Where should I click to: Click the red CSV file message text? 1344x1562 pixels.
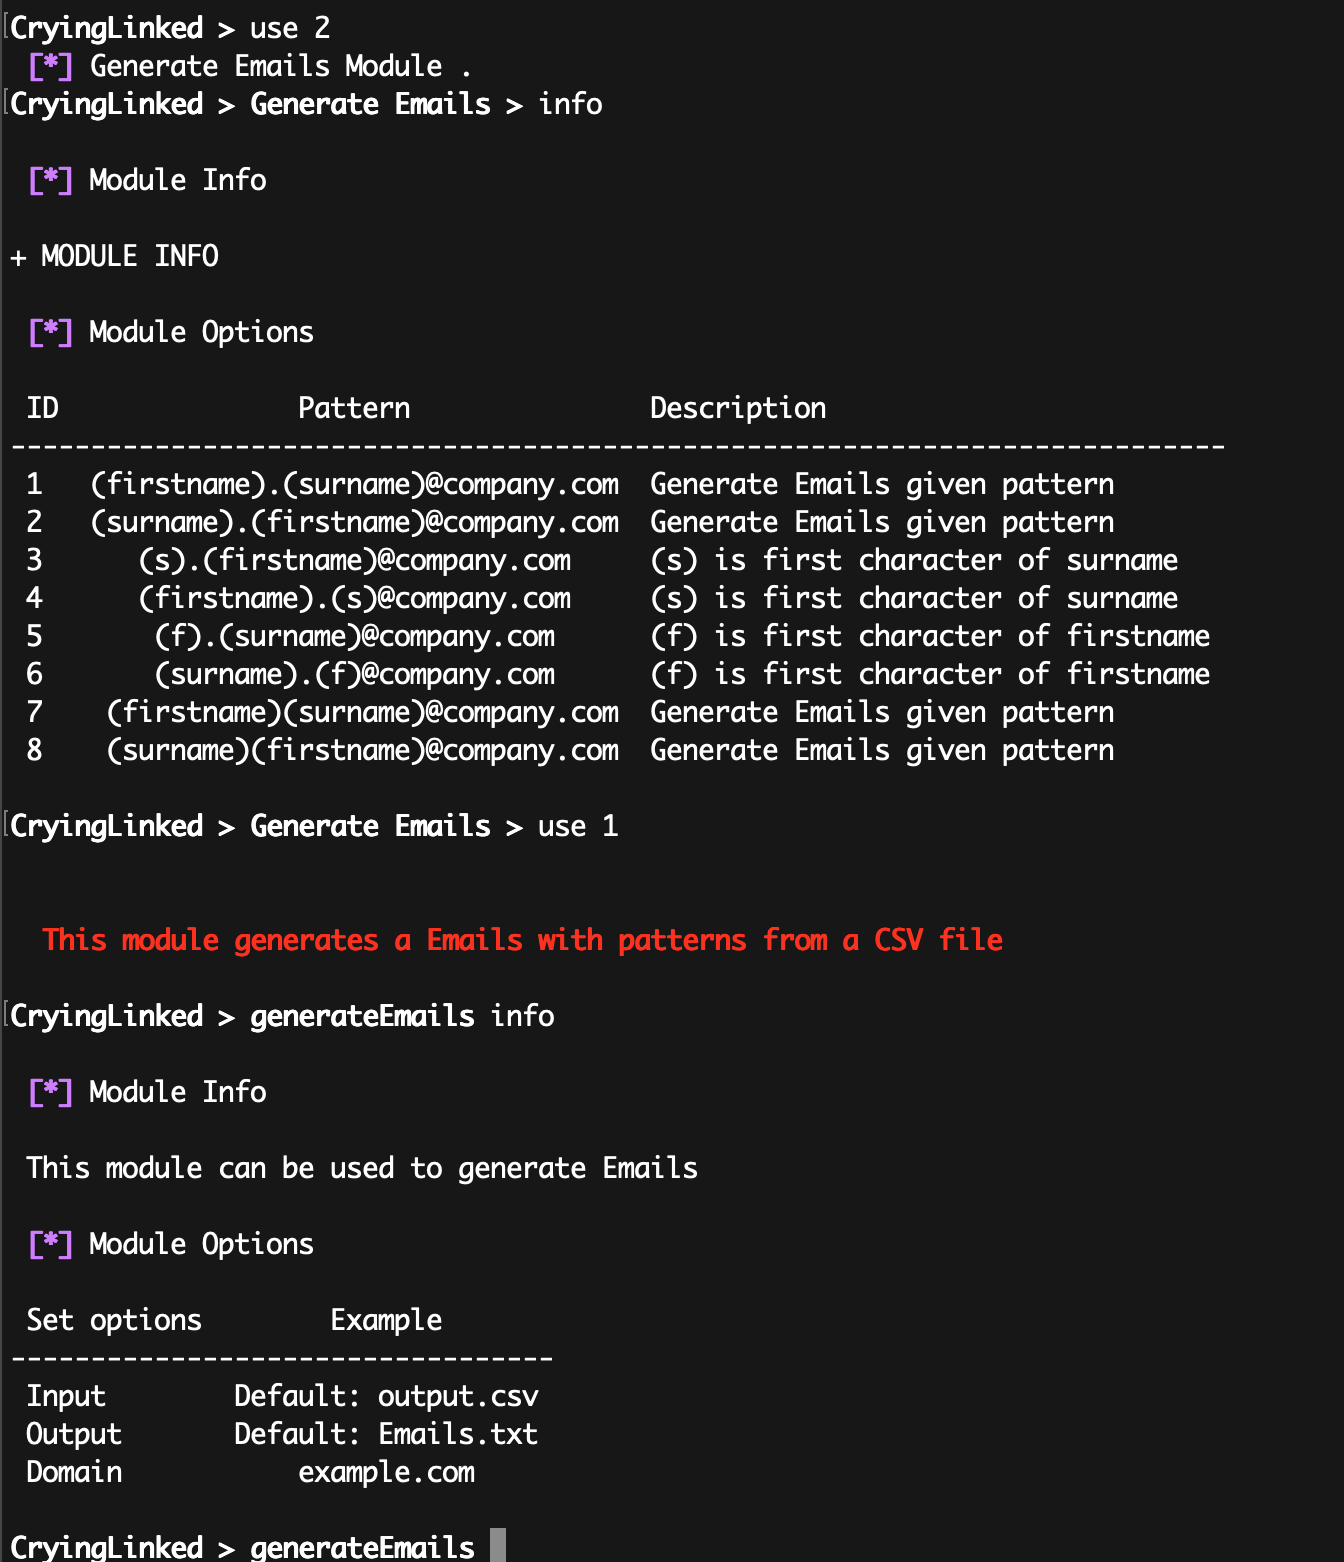[522, 941]
